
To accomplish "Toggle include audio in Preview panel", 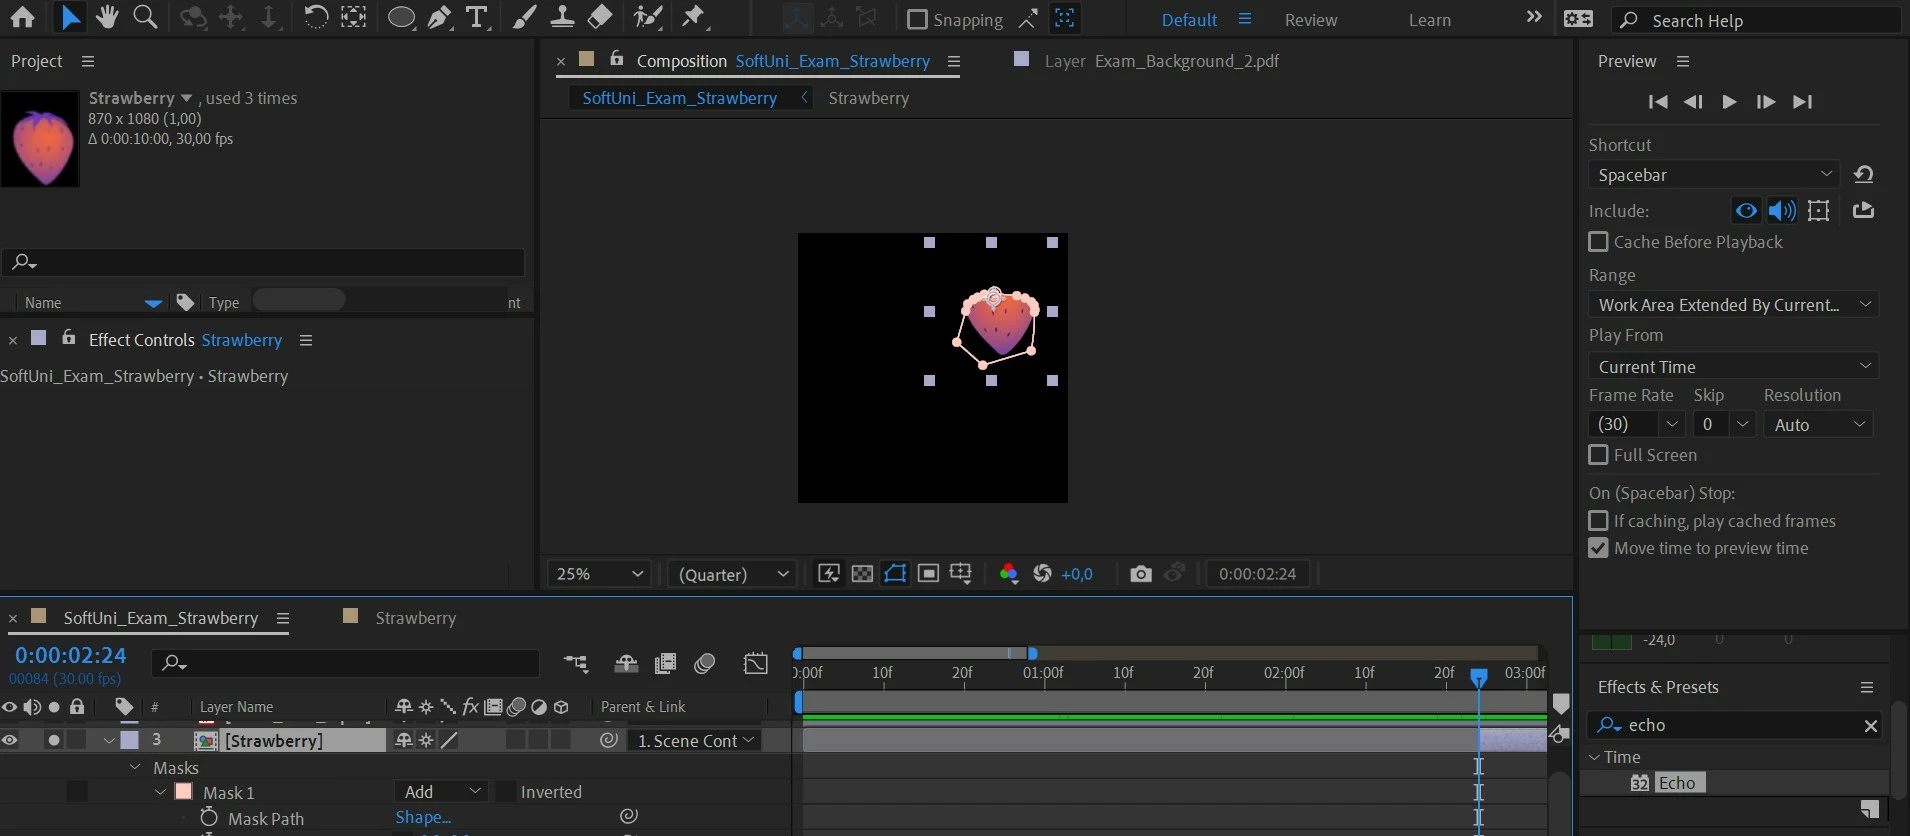I will 1782,210.
